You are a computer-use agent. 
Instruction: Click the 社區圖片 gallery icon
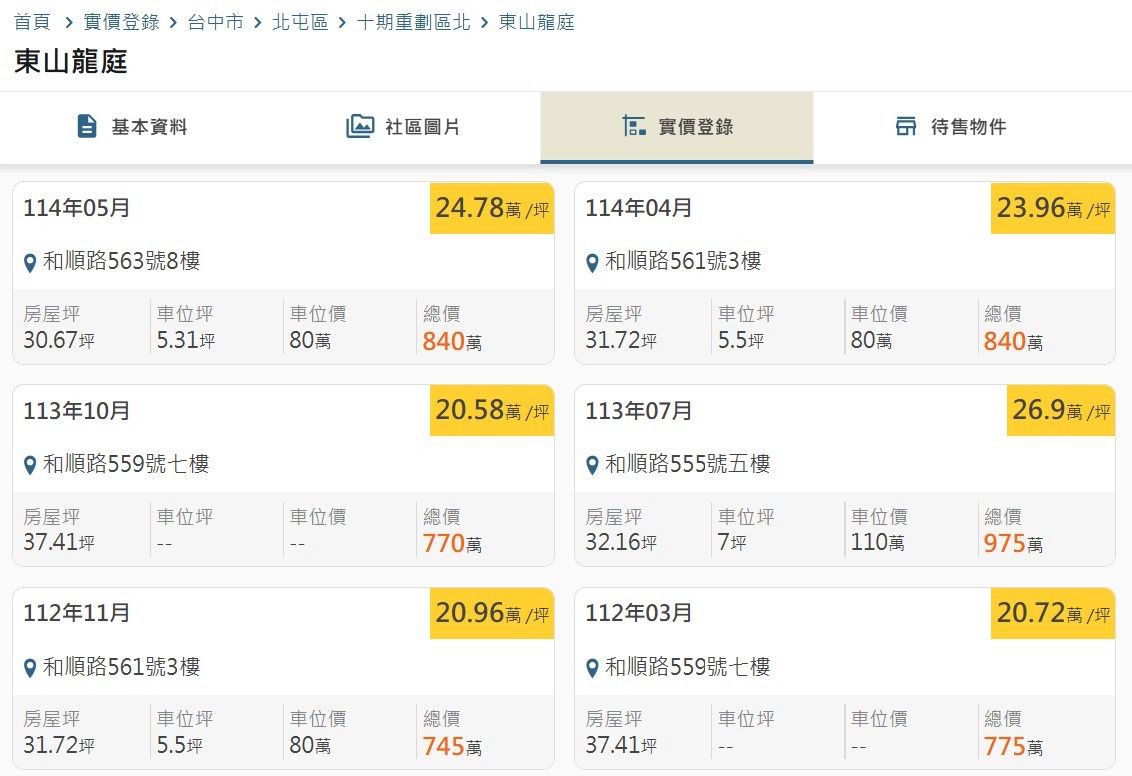360,127
